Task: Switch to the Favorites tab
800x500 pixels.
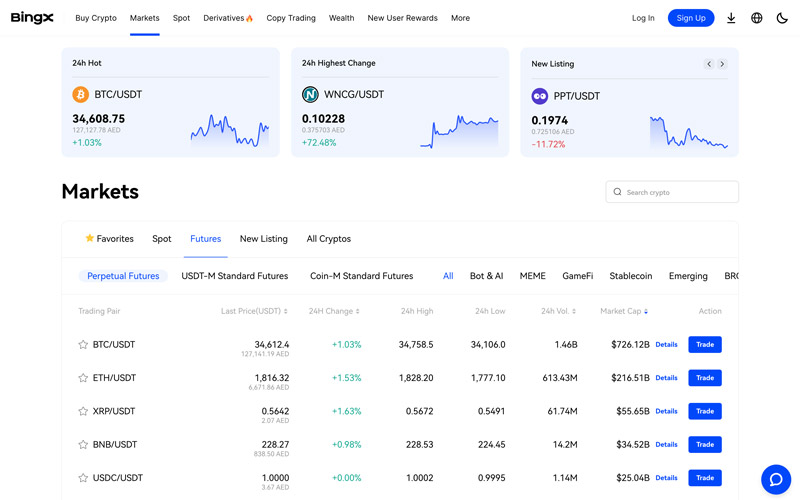Action: 109,239
